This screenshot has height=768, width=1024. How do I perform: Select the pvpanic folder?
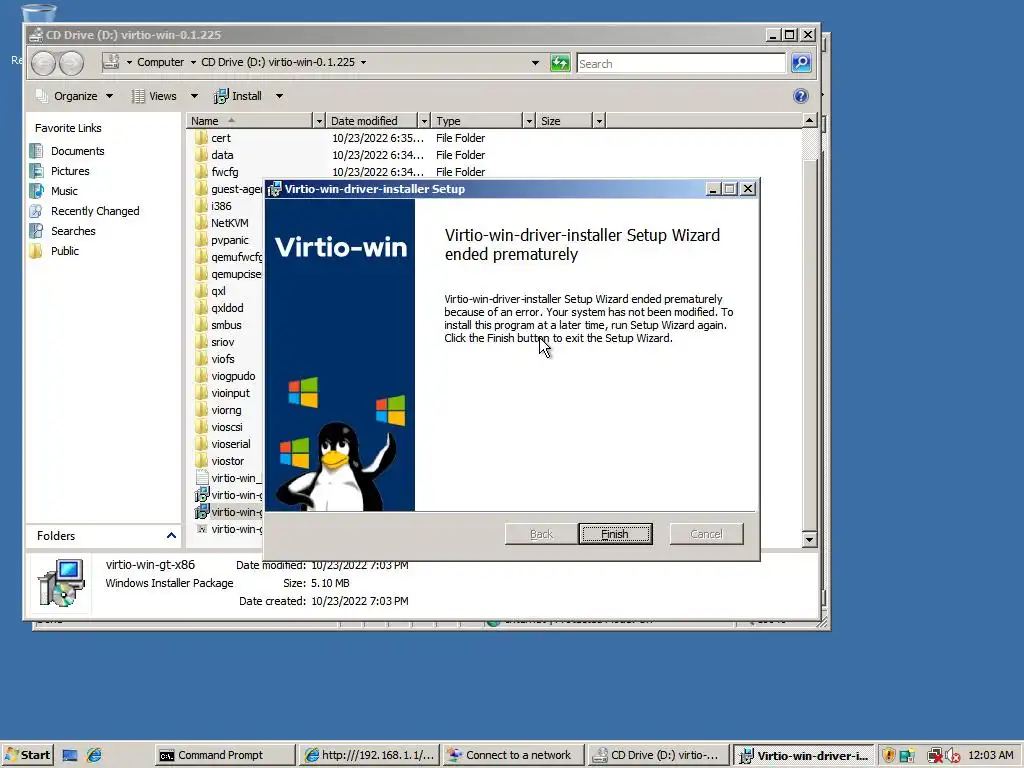tap(229, 240)
